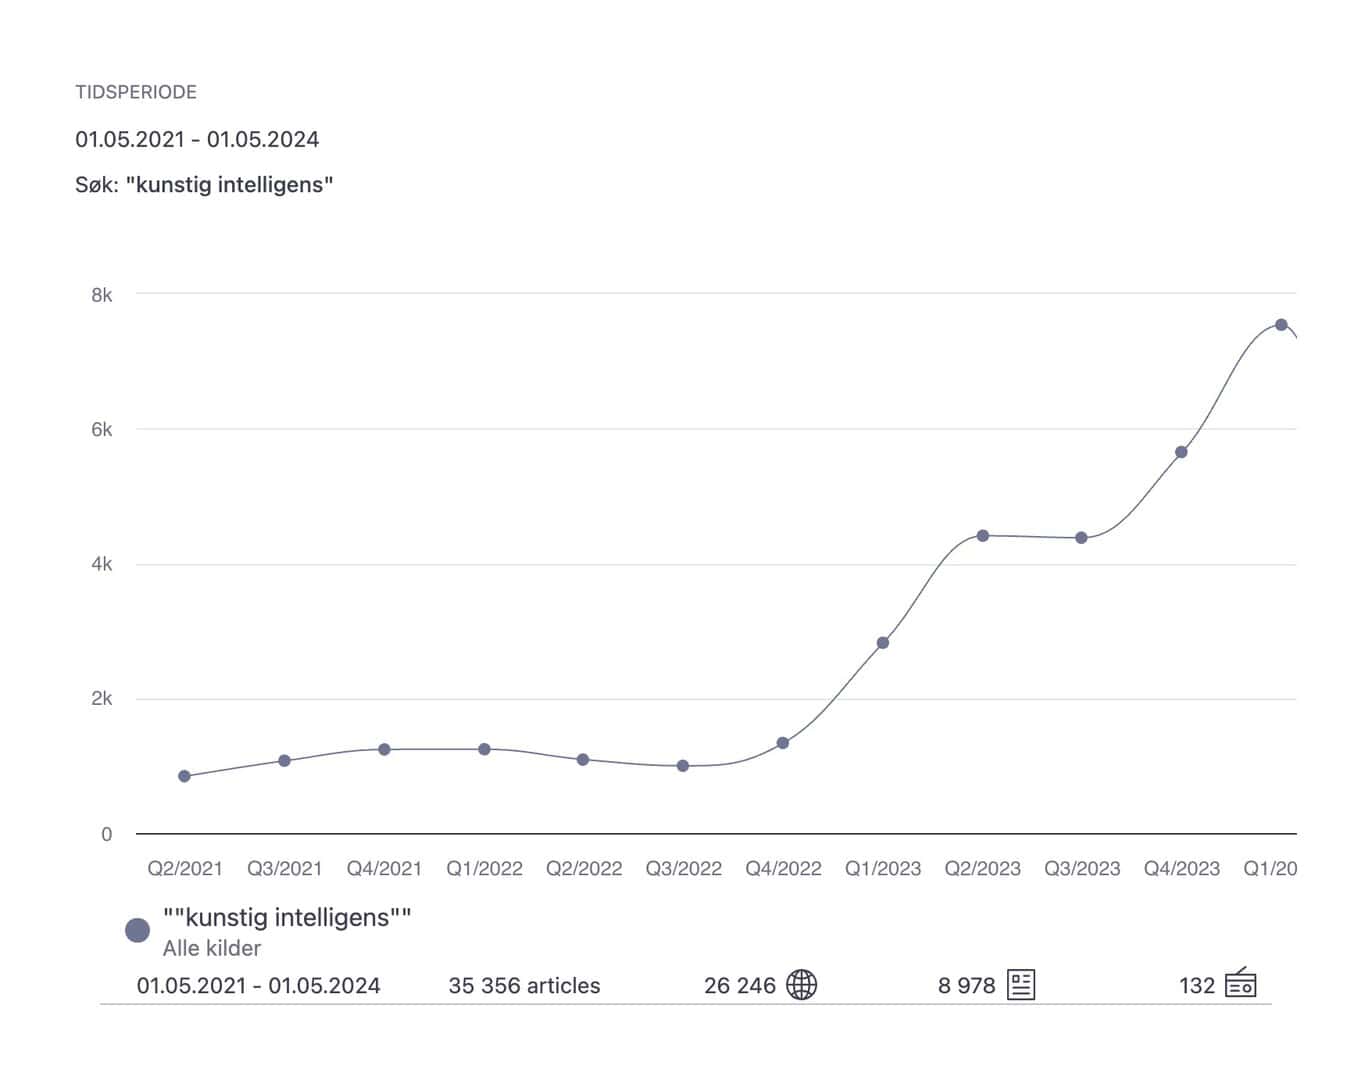
Task: Click the Q2/2023 data point
Action: (x=983, y=536)
